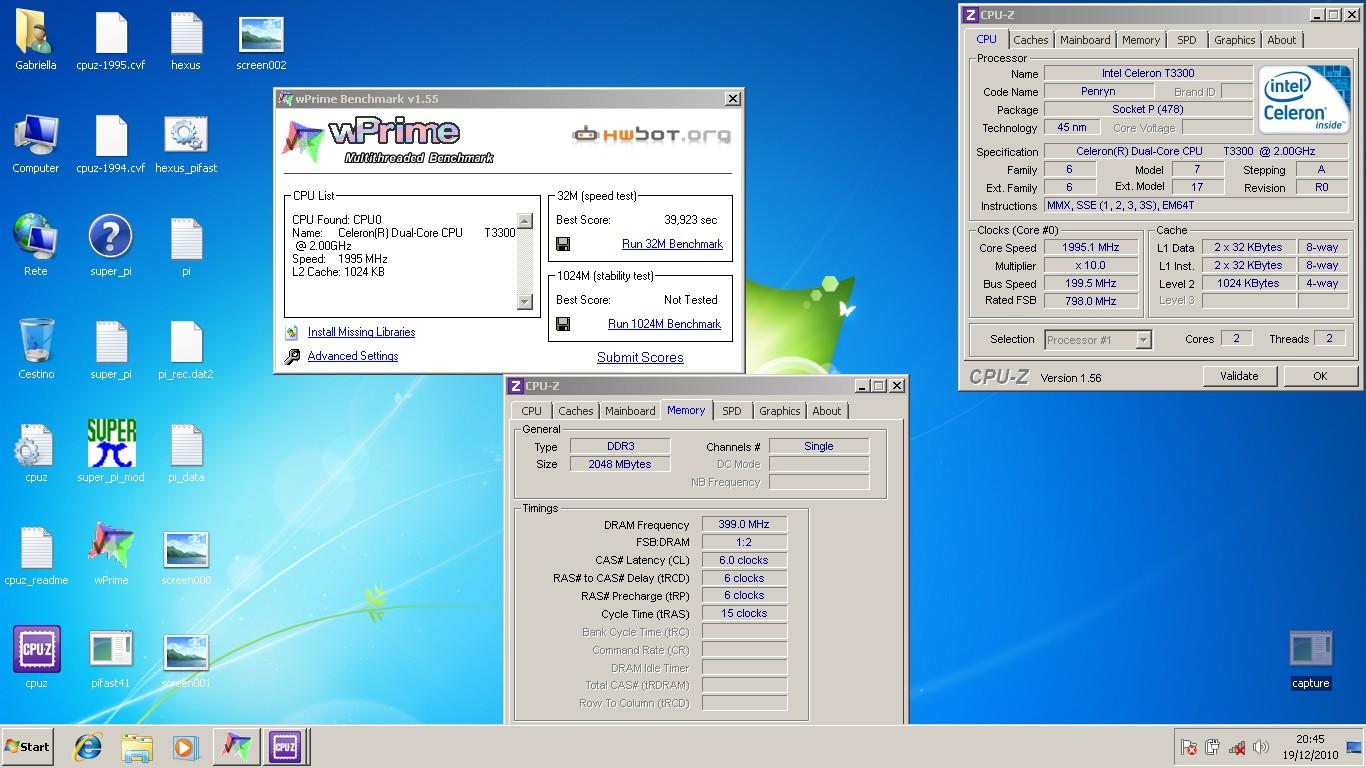Click the Intel Celeron inside logo
Screen dimensions: 1366x768
(1304, 100)
